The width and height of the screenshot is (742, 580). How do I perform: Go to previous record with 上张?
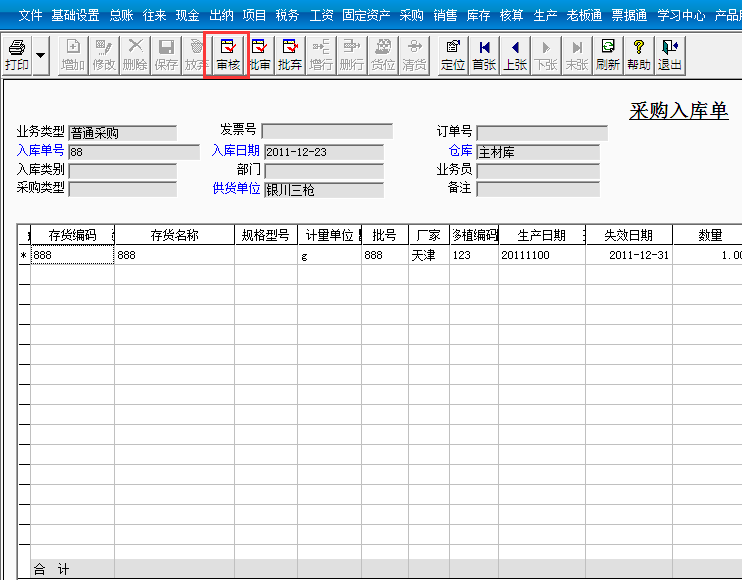click(x=515, y=55)
